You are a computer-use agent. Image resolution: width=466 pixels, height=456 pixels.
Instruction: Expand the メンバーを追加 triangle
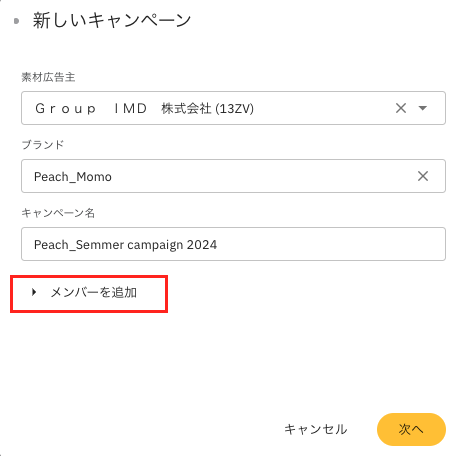click(34, 292)
